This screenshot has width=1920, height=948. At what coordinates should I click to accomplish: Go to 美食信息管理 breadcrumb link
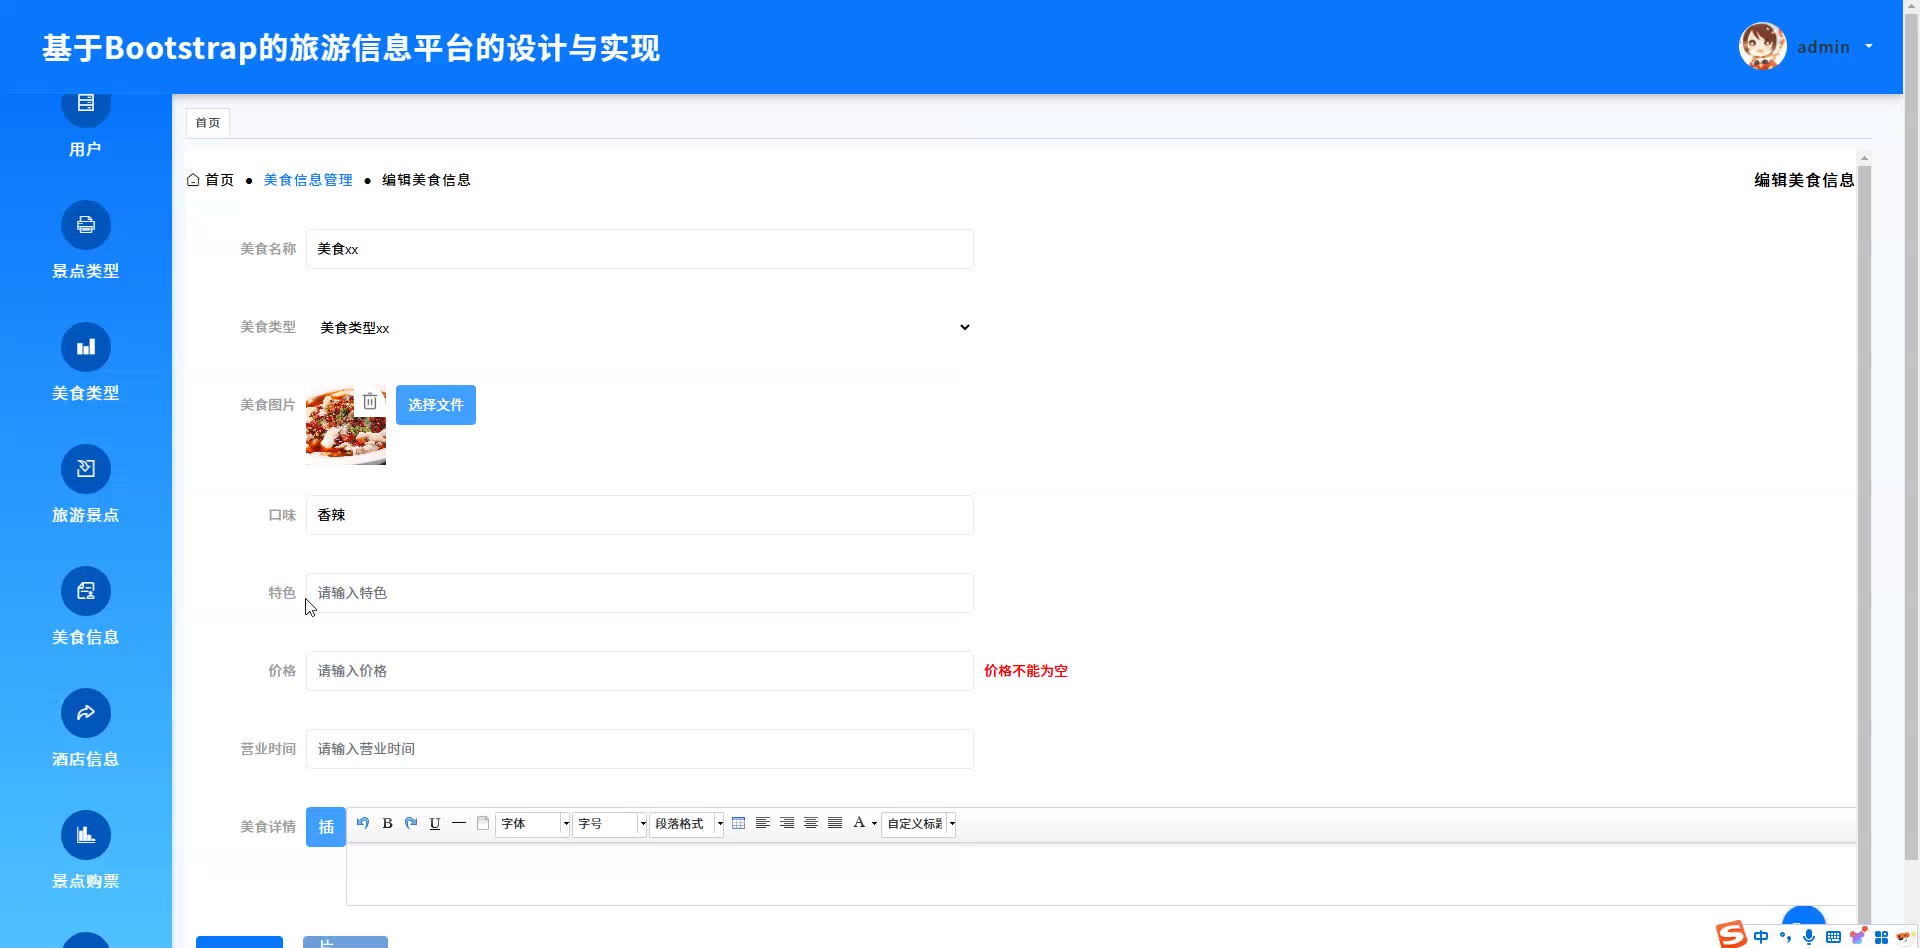coord(308,180)
